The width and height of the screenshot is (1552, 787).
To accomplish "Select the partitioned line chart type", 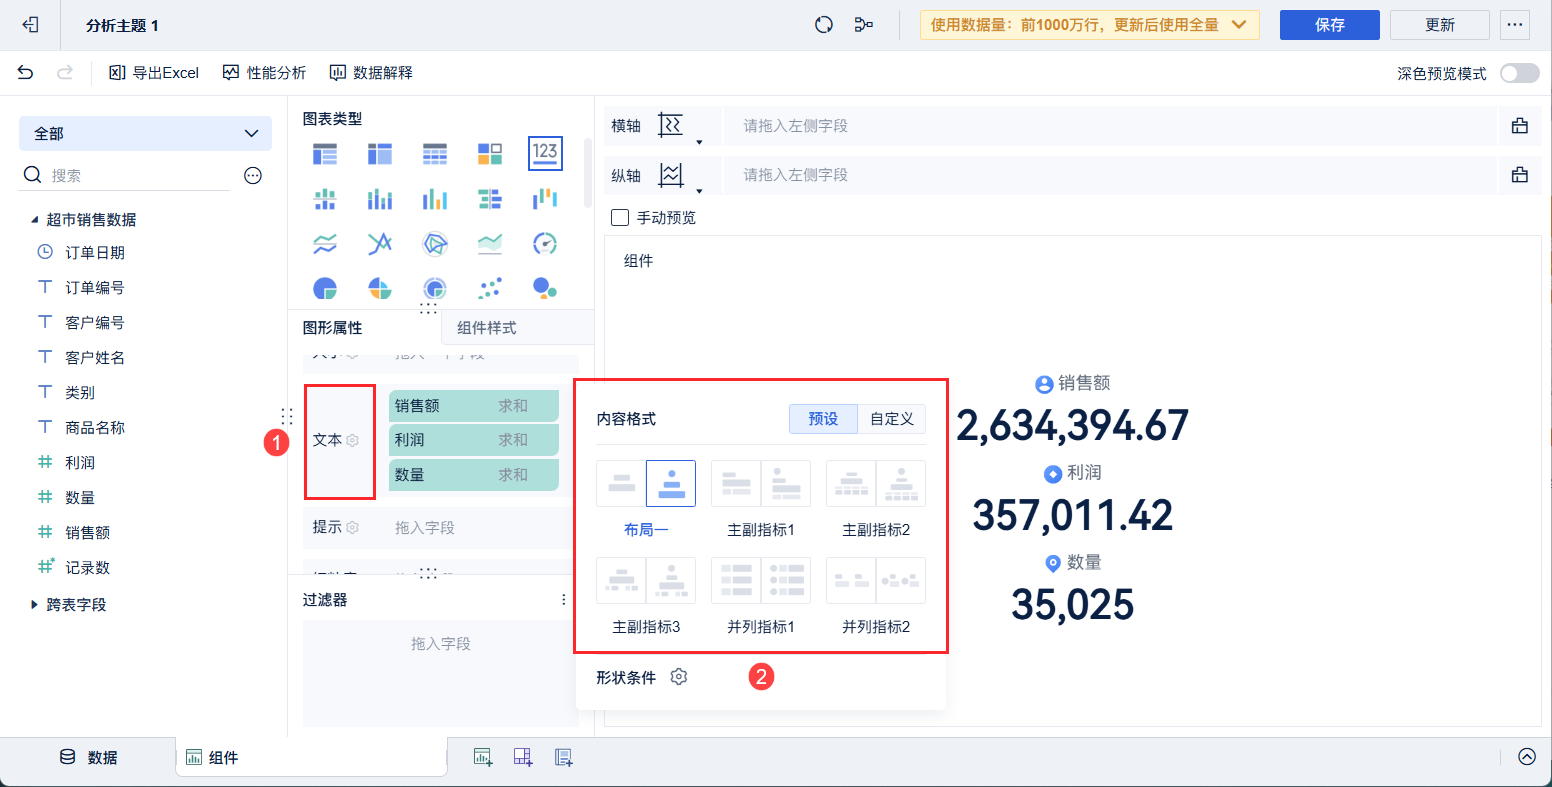I will (325, 244).
